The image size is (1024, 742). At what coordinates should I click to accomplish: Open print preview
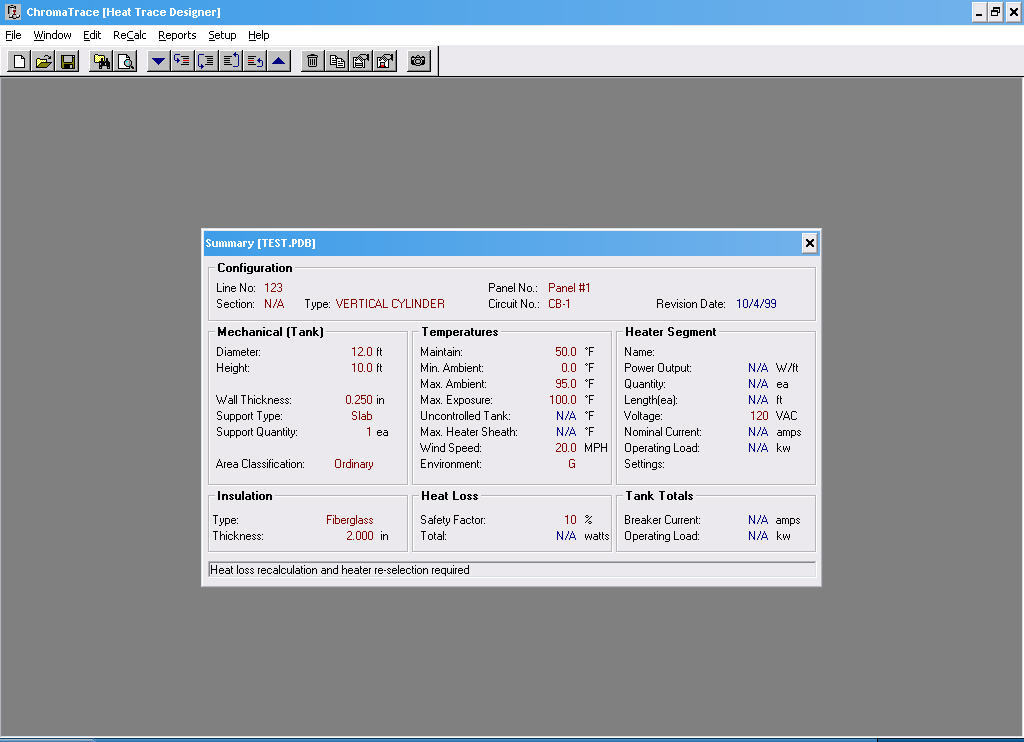click(124, 60)
